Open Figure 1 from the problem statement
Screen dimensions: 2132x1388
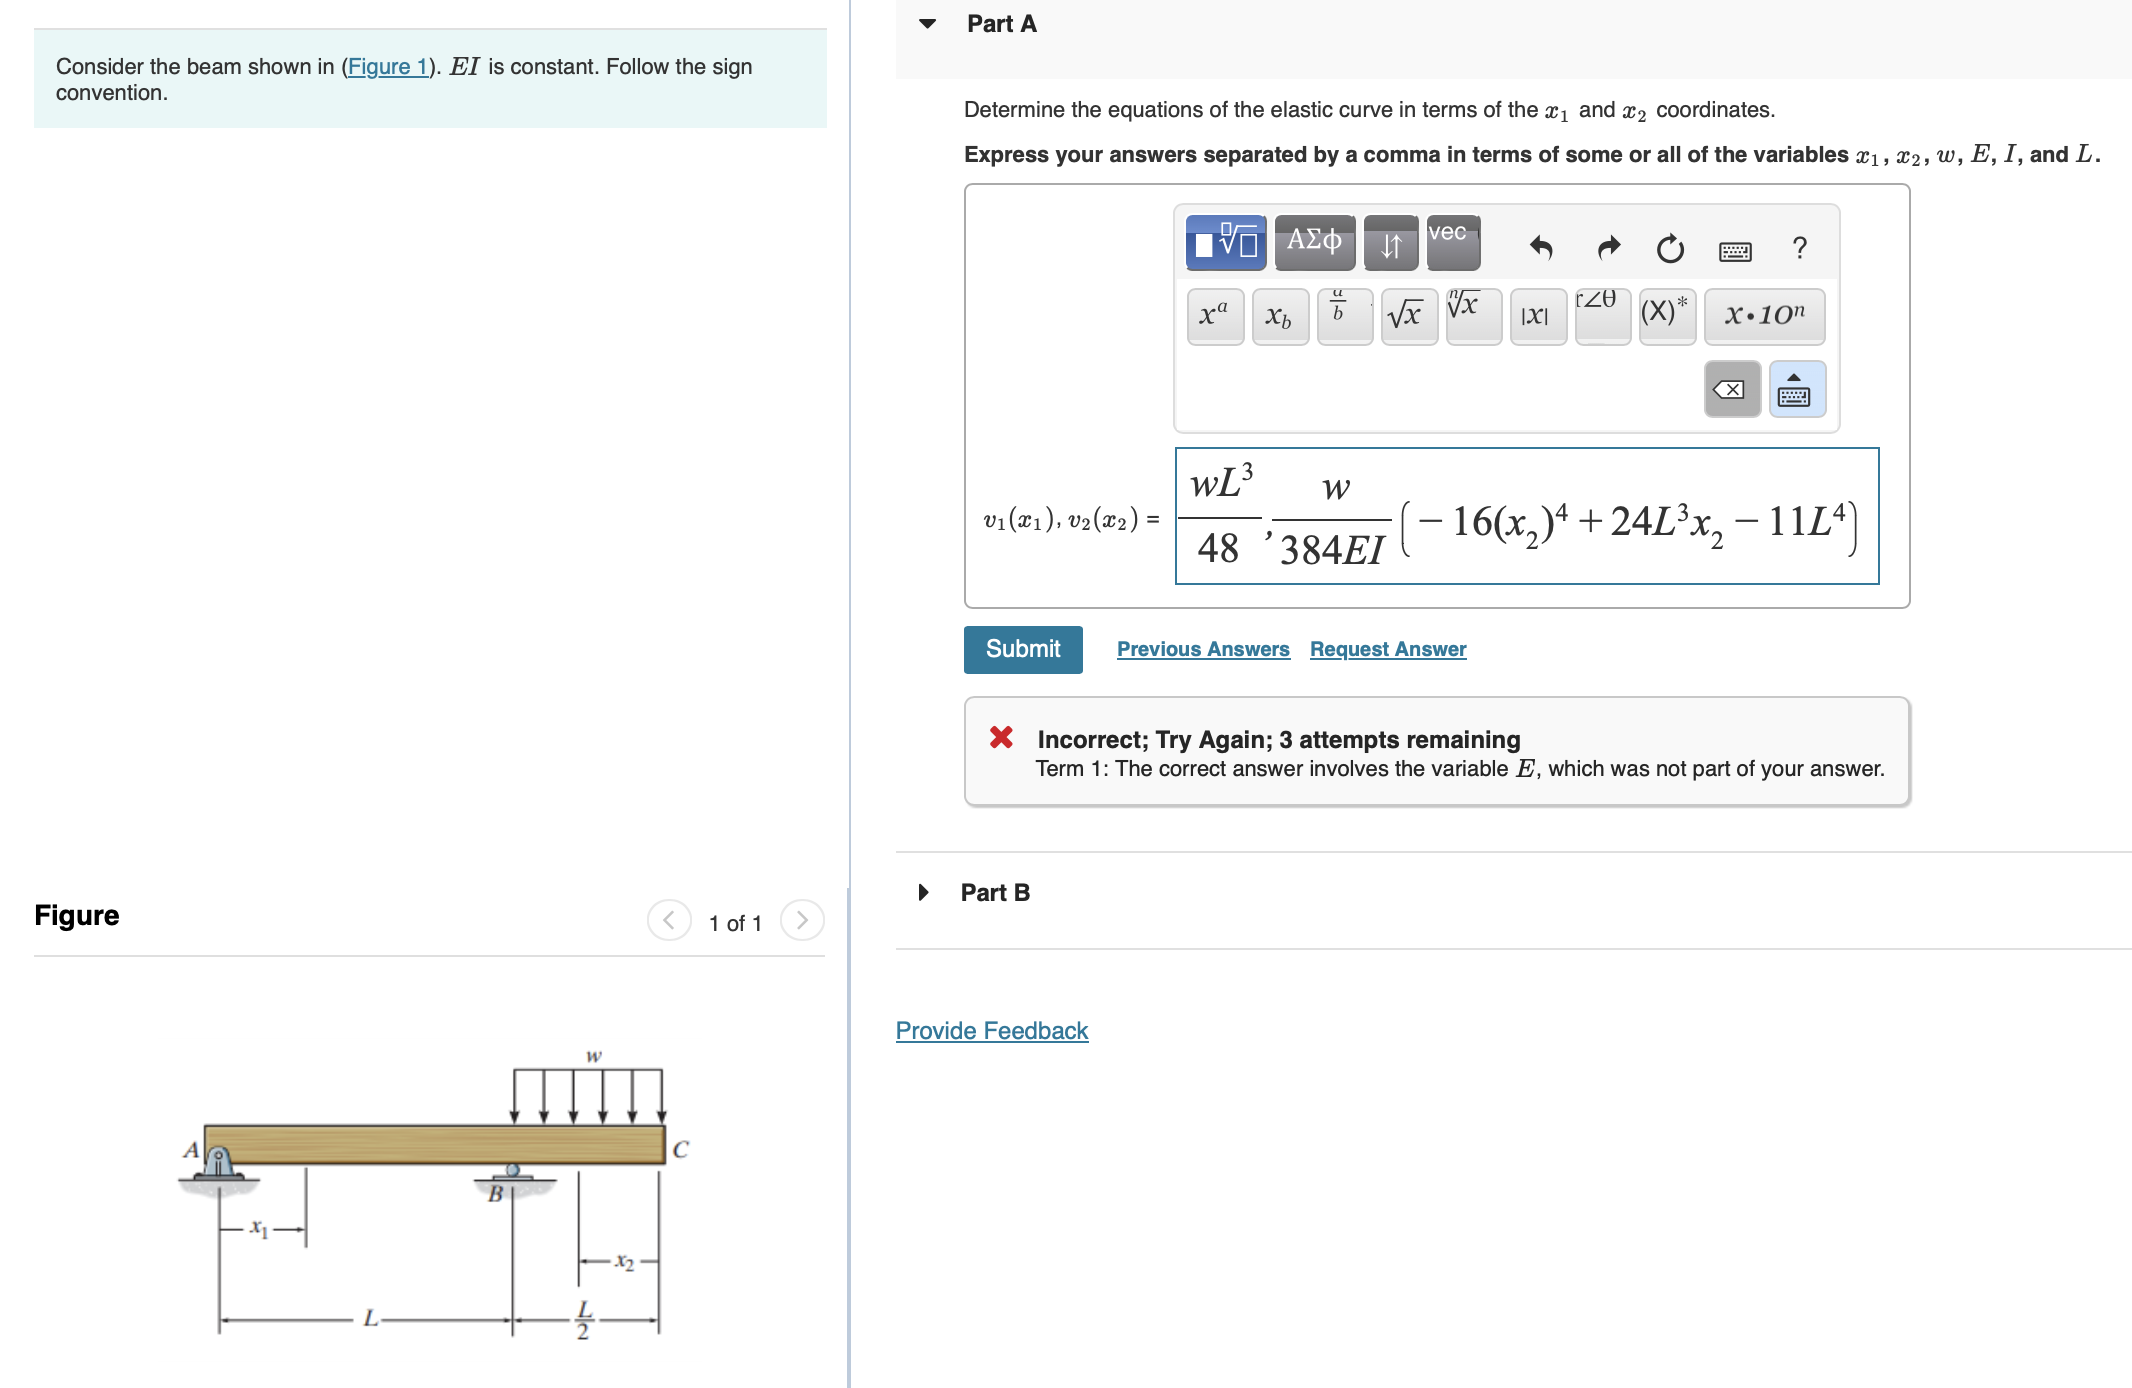tap(388, 66)
